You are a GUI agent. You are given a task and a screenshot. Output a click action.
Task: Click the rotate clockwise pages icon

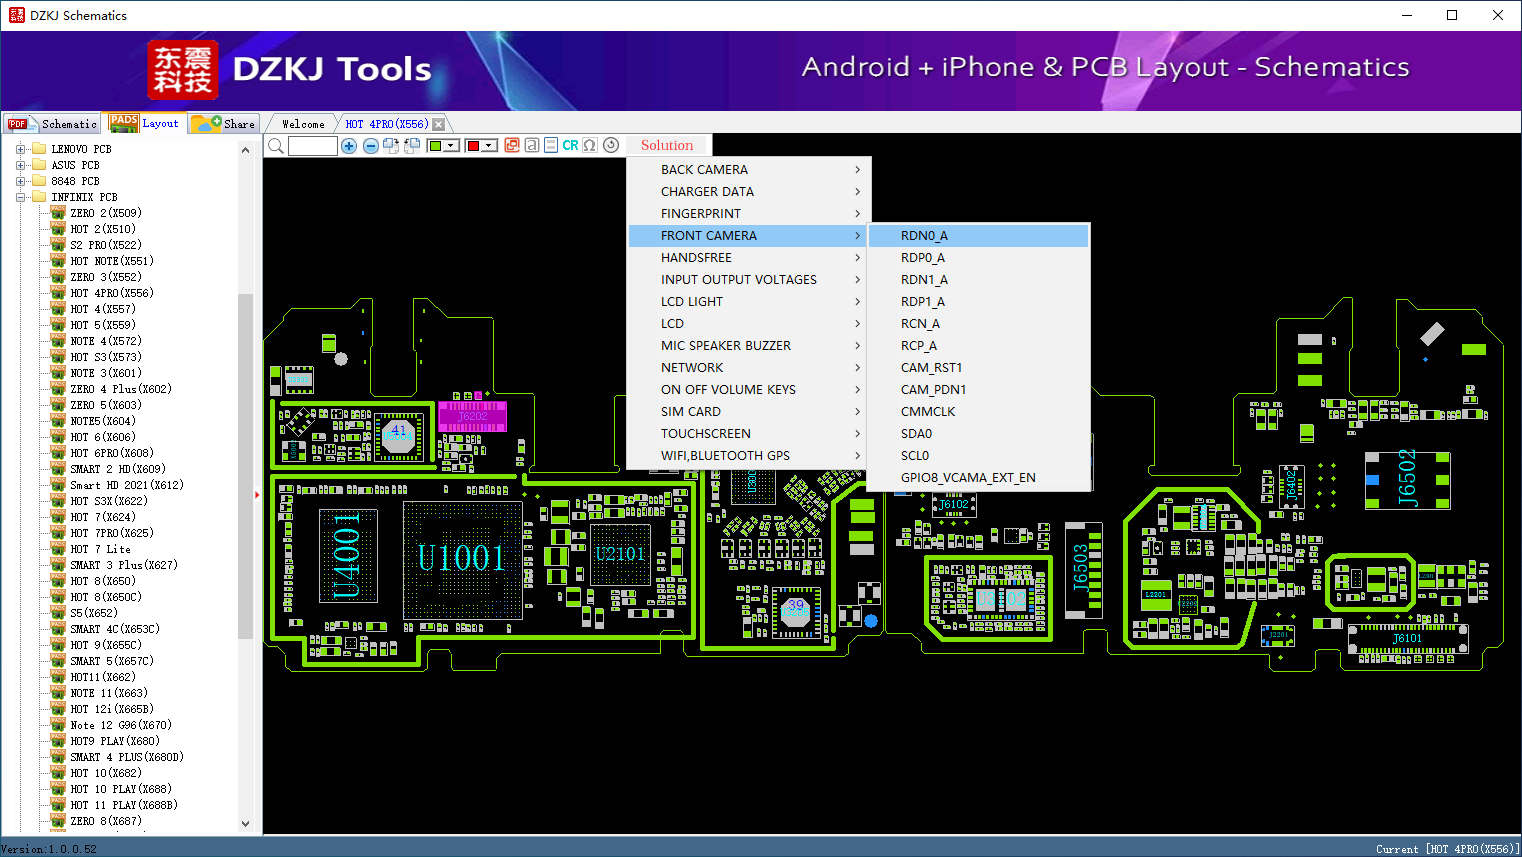[391, 146]
